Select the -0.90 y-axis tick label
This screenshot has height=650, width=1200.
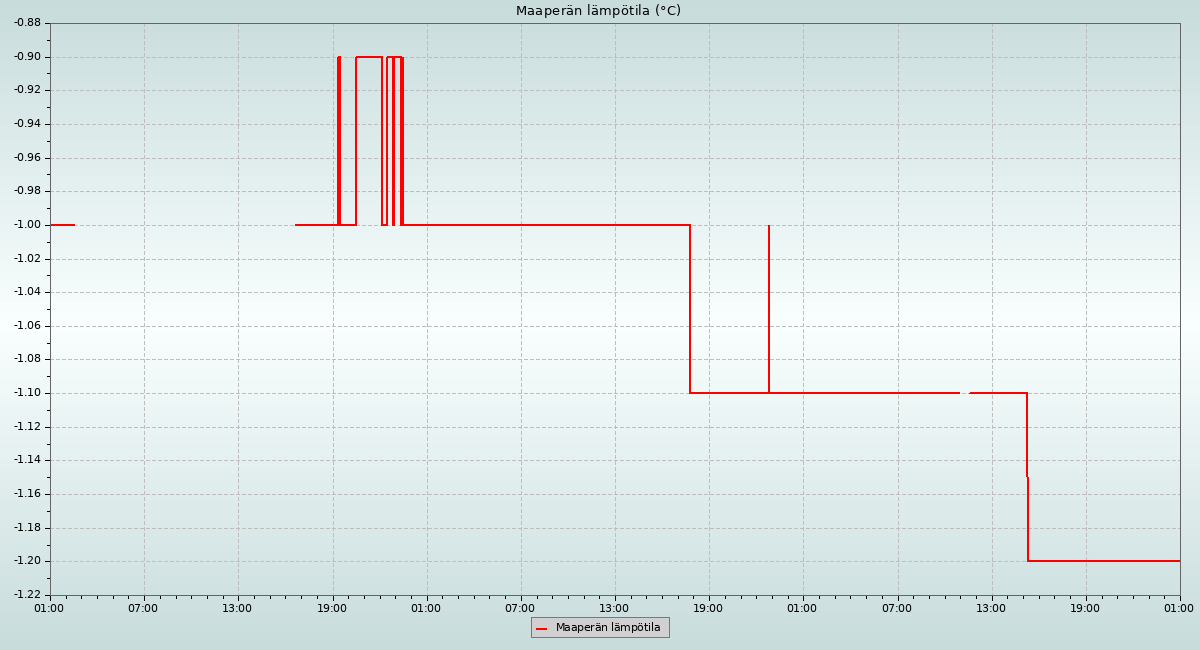click(27, 57)
